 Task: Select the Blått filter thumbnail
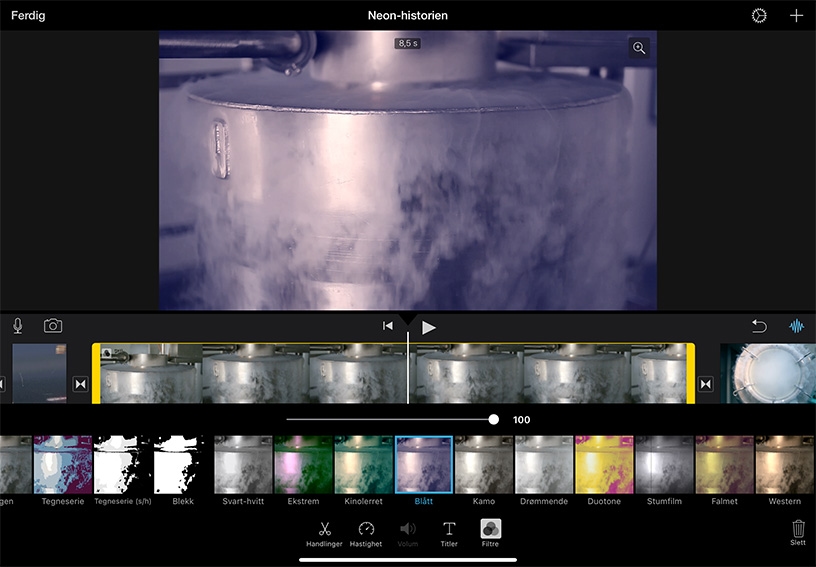pos(424,465)
